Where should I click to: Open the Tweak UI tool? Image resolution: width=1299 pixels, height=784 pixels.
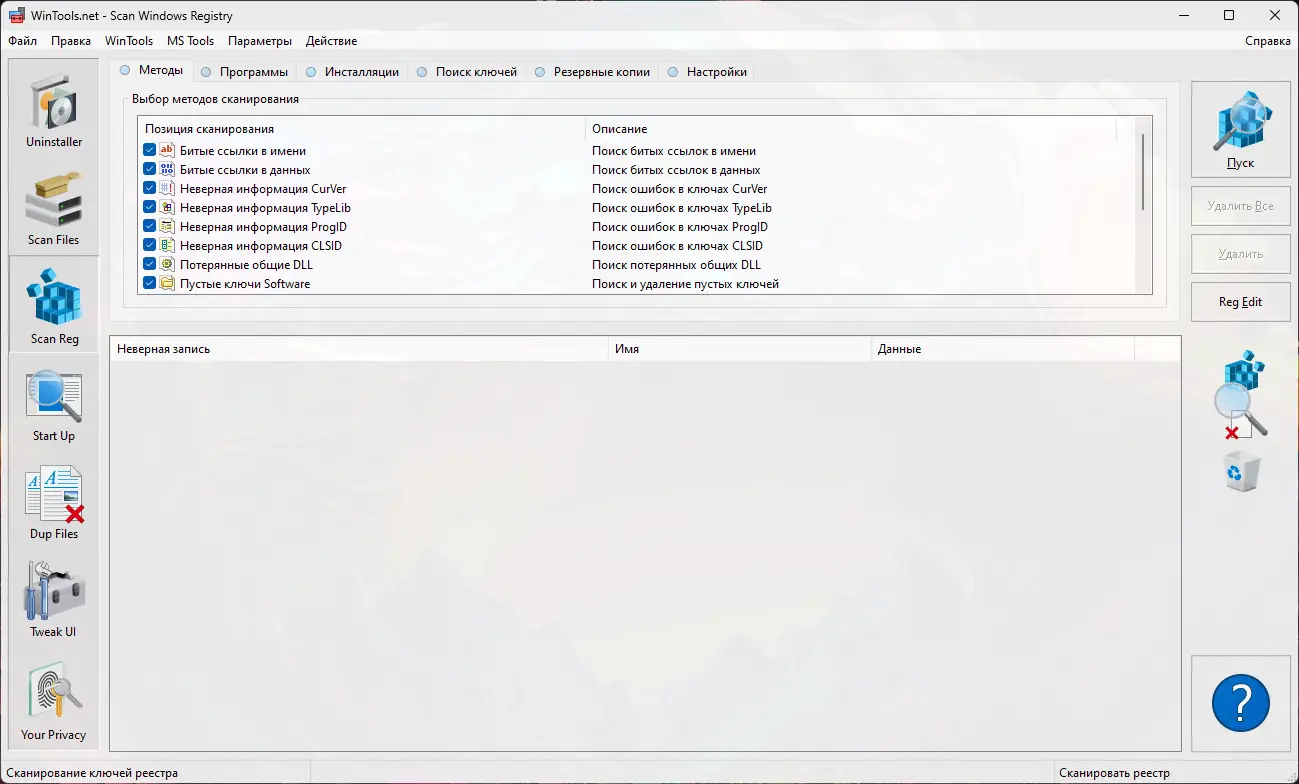coord(54,599)
